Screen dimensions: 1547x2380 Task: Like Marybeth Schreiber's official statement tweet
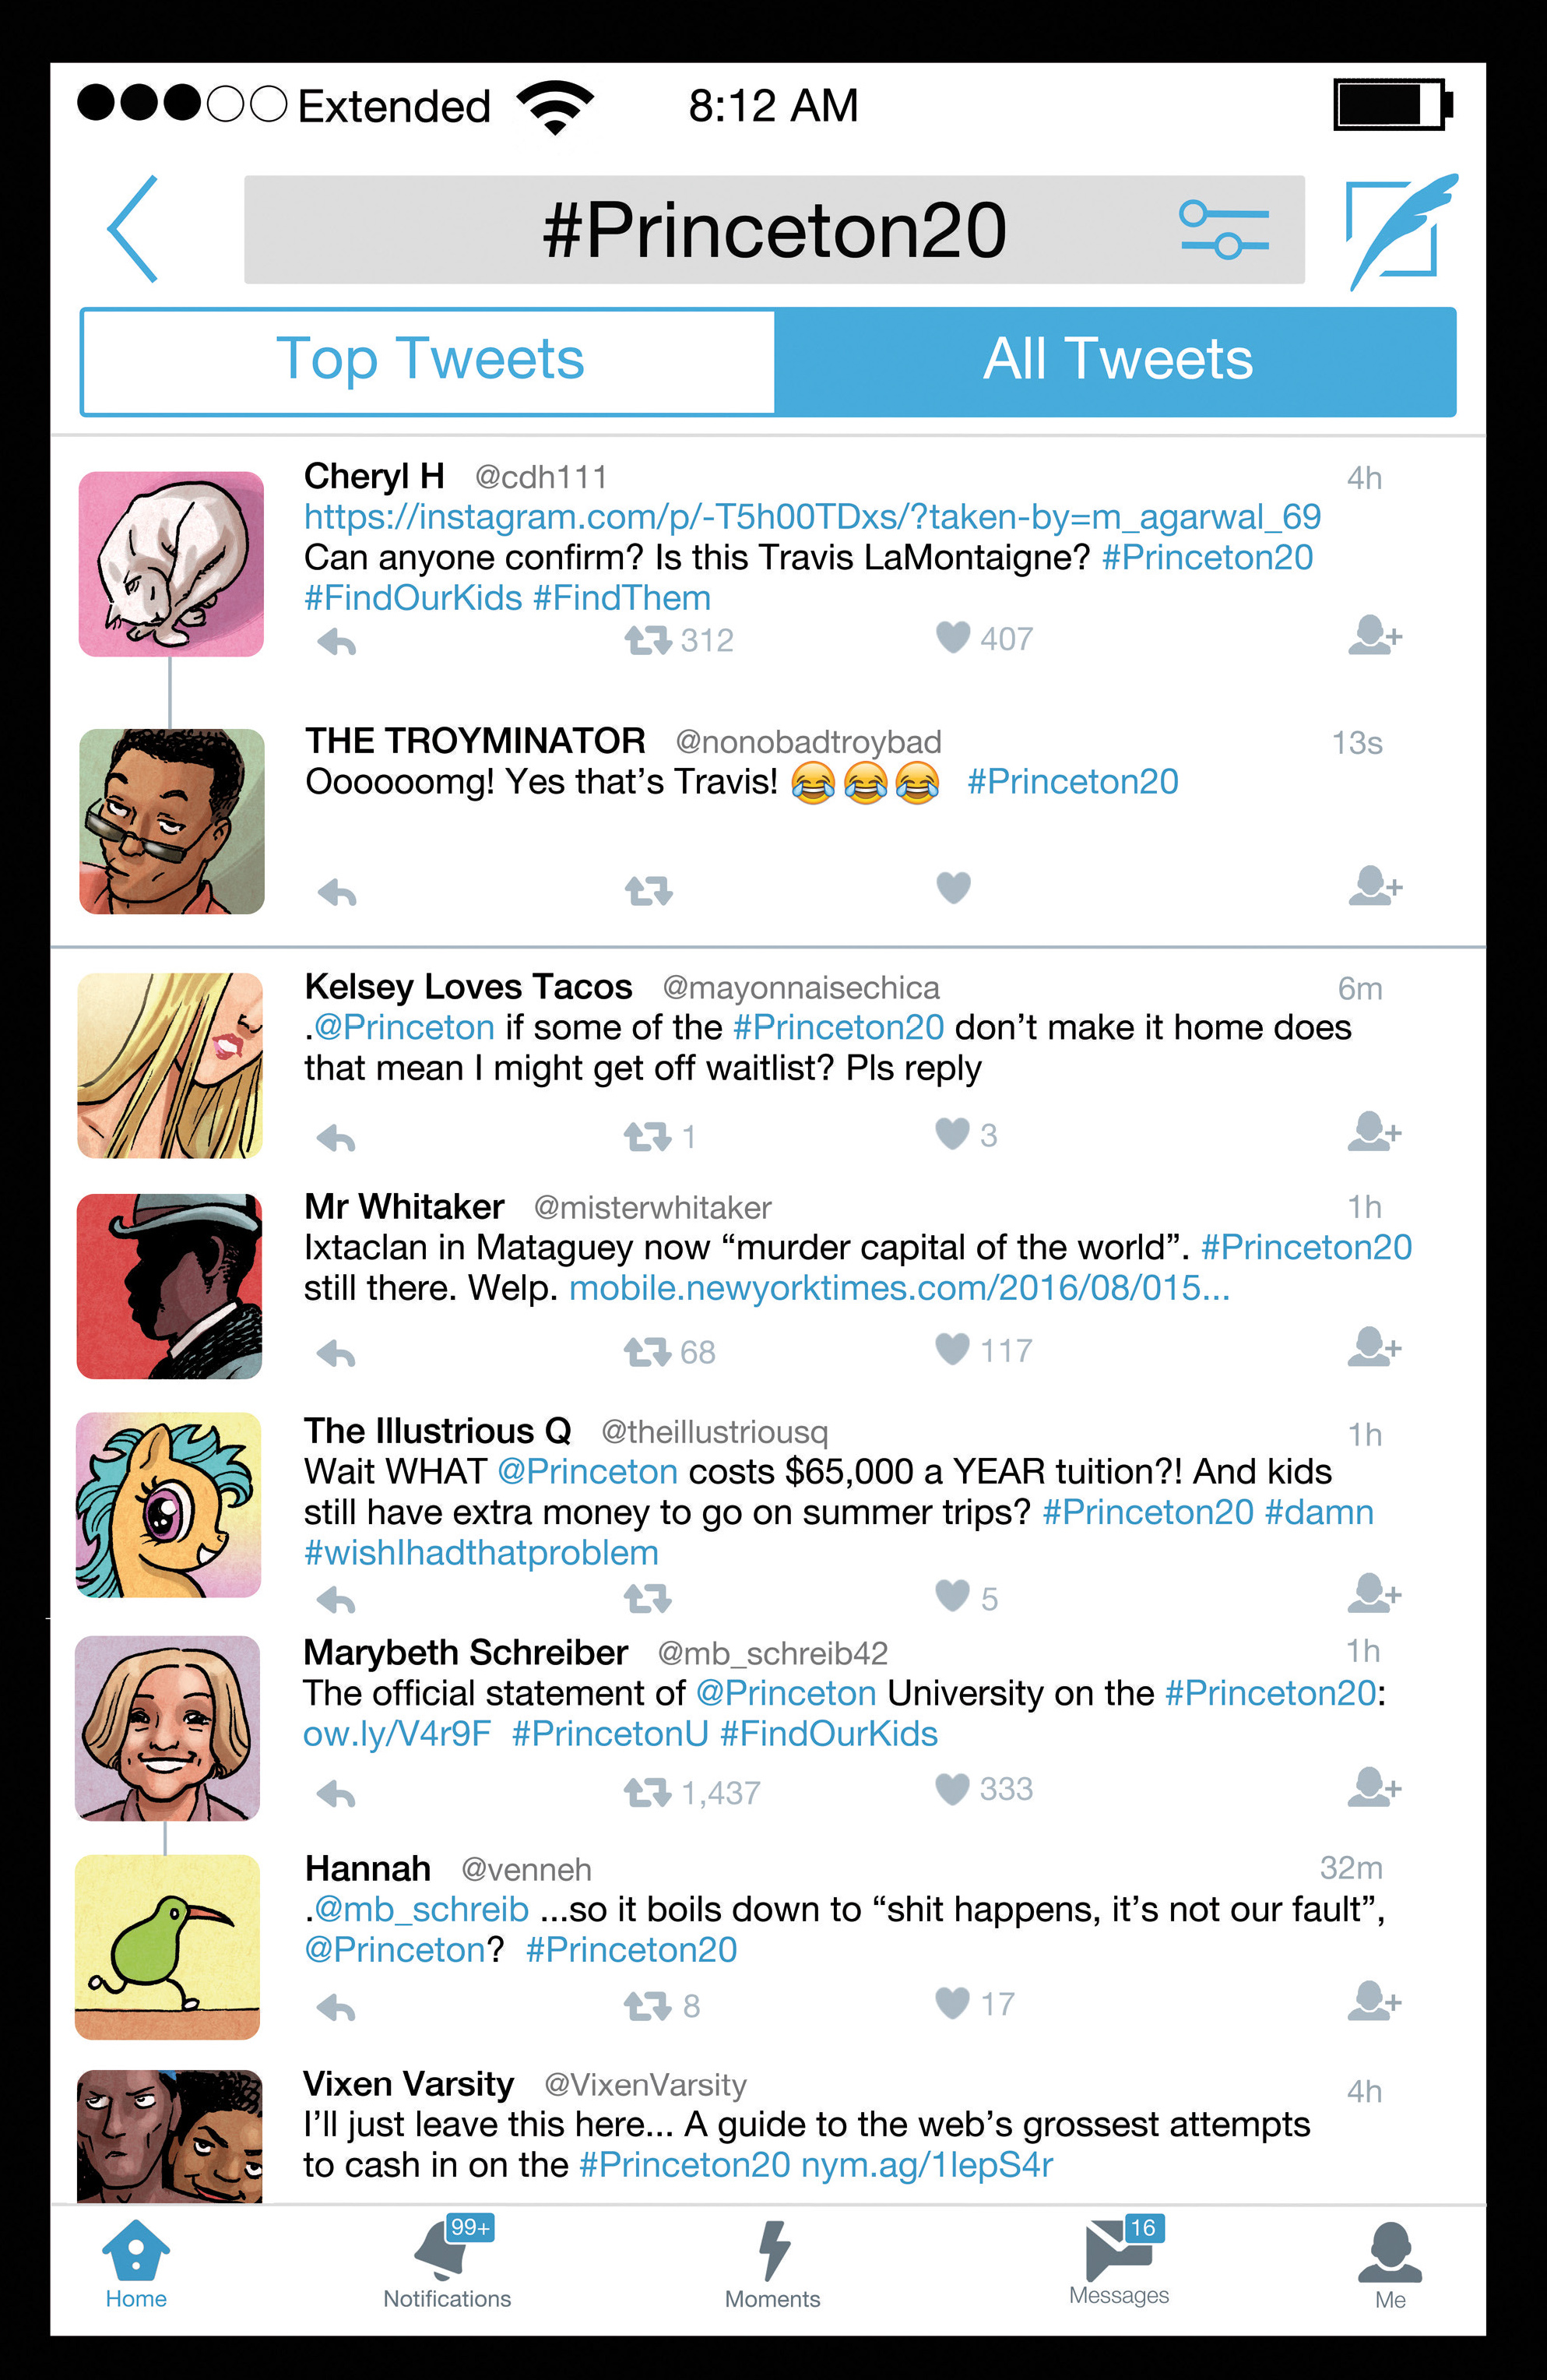952,1788
